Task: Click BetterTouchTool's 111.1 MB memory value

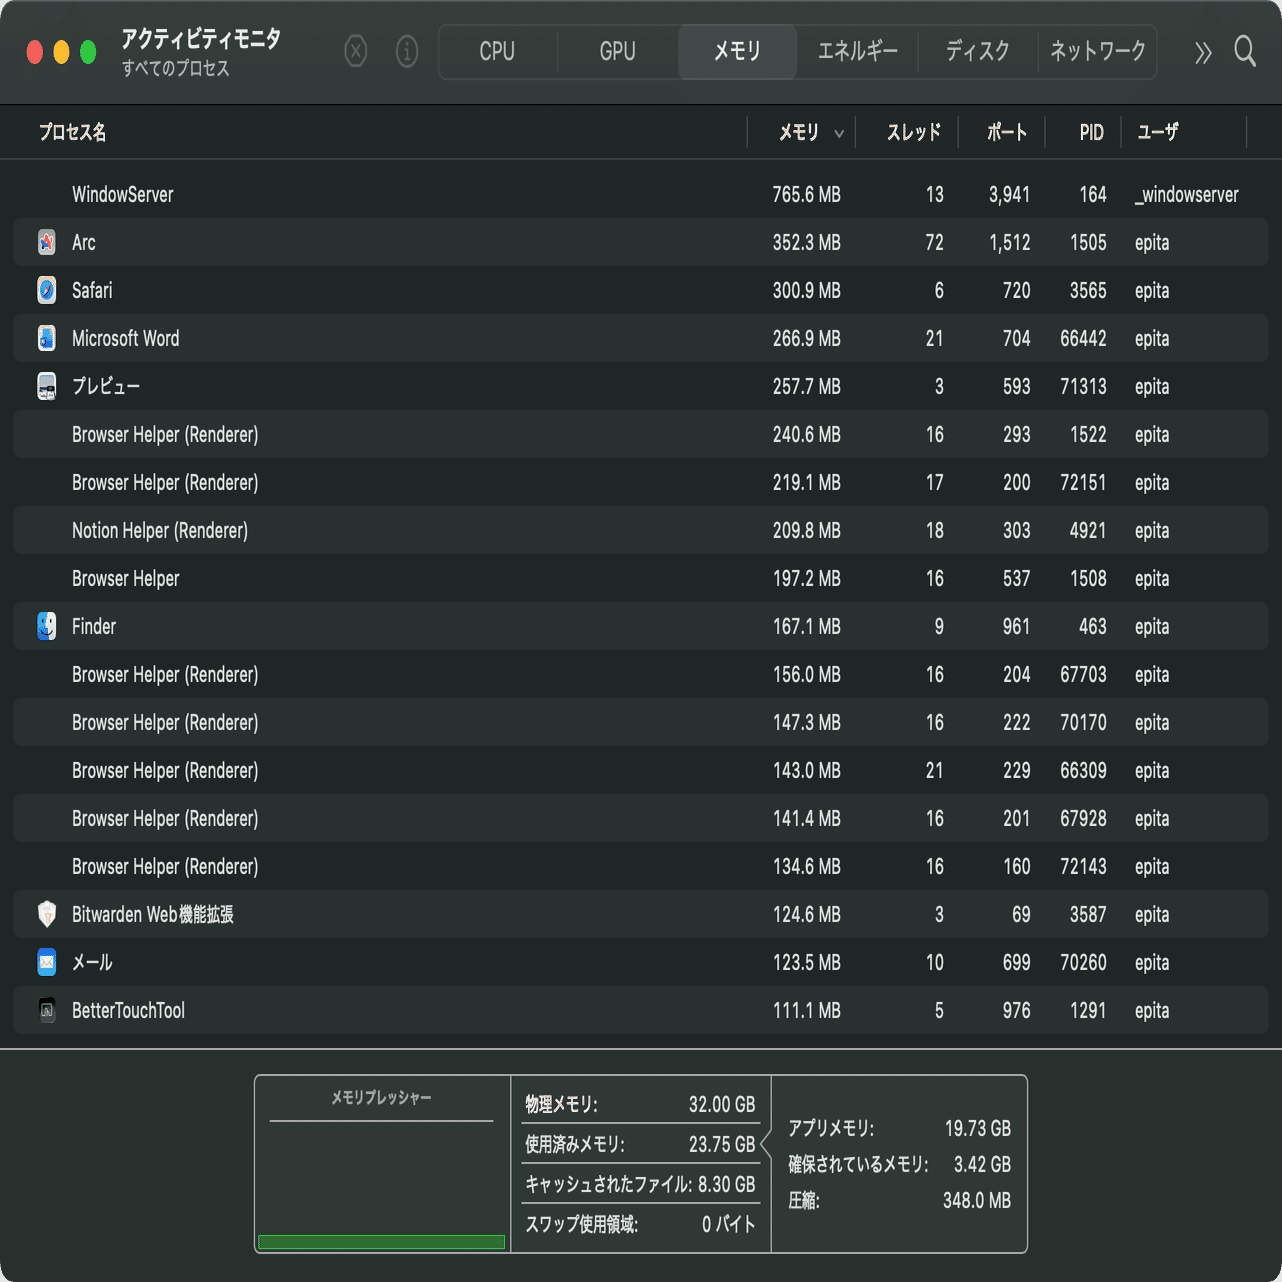Action: pos(806,1010)
